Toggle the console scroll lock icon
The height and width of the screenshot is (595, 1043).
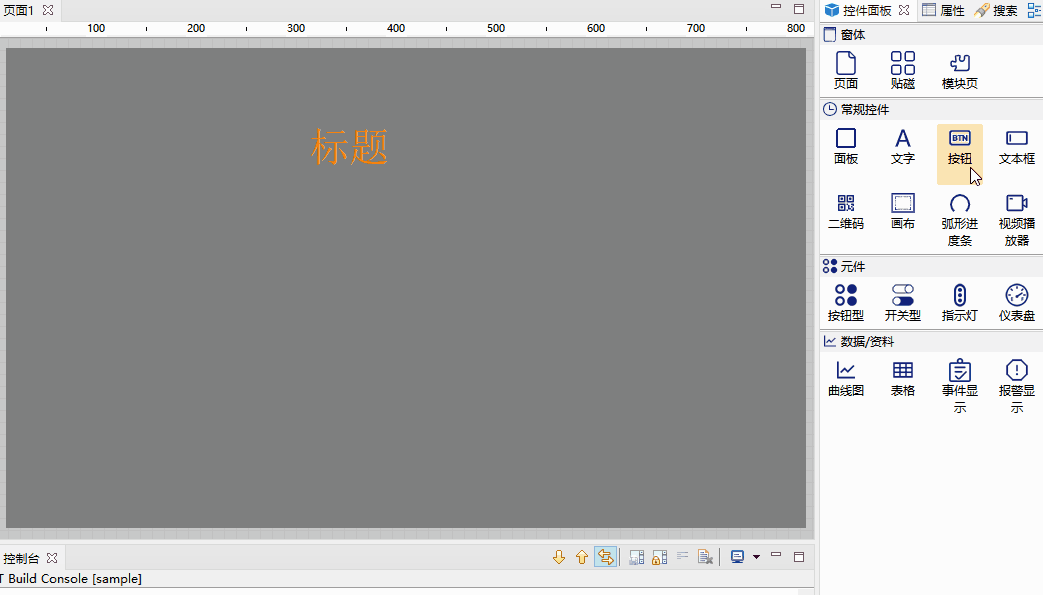659,557
